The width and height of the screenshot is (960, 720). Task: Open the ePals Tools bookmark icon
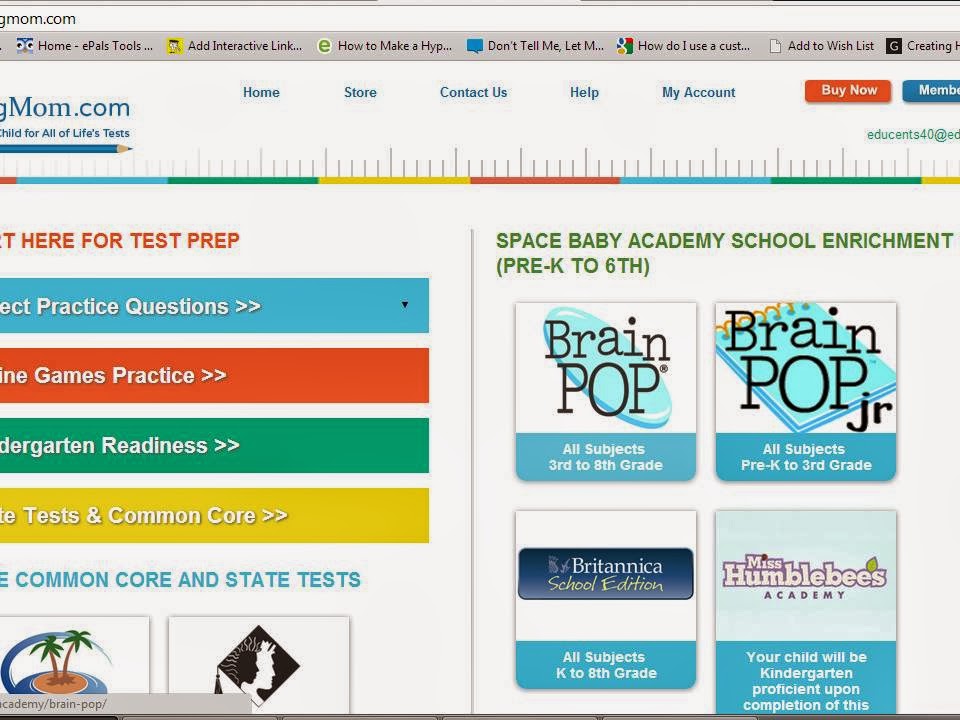25,46
